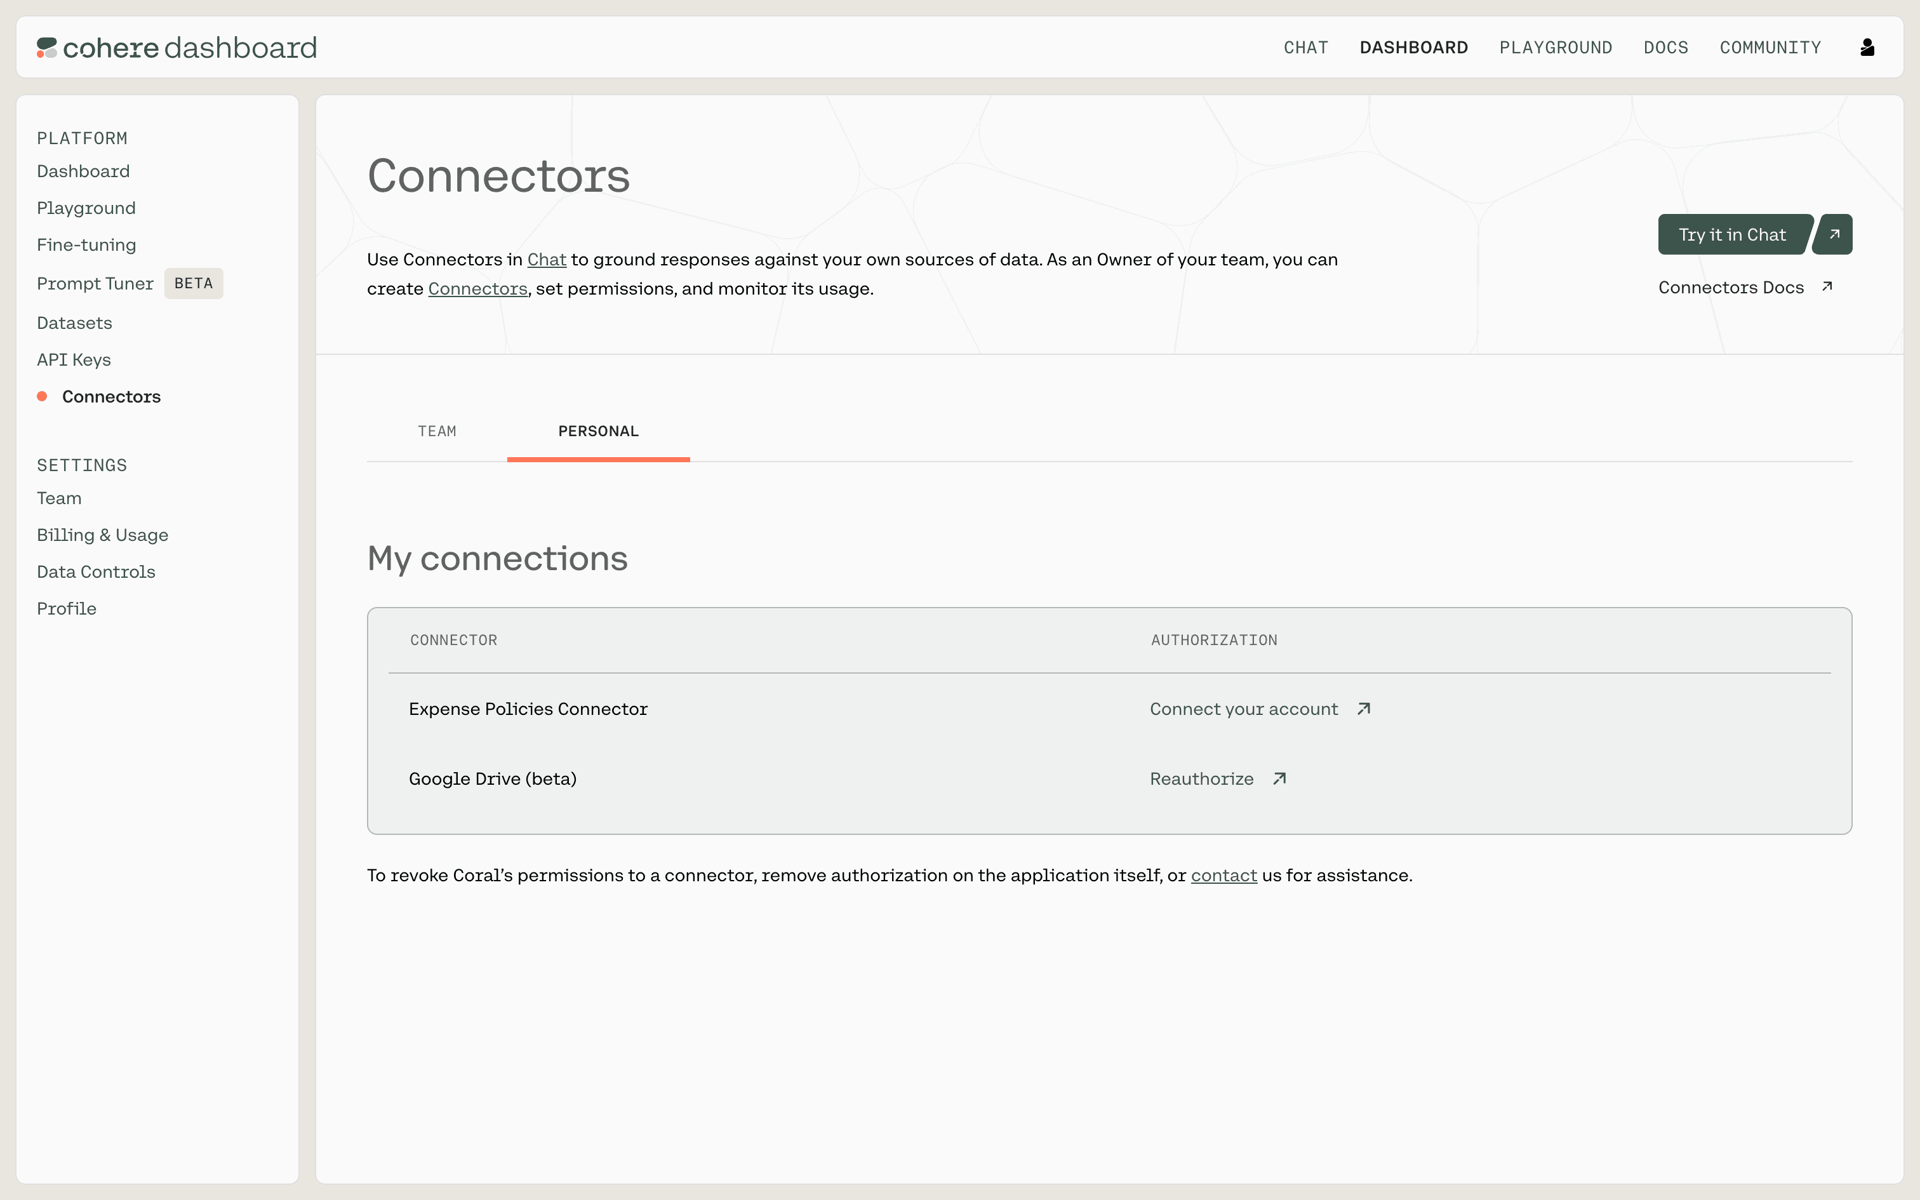Open CHAT in the top navigation

(1306, 47)
